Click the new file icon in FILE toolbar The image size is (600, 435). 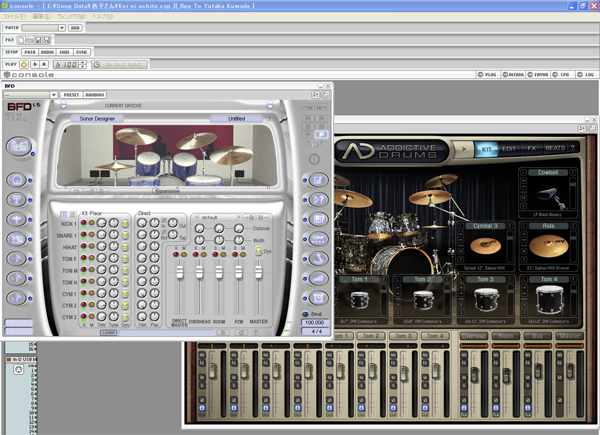(21, 40)
